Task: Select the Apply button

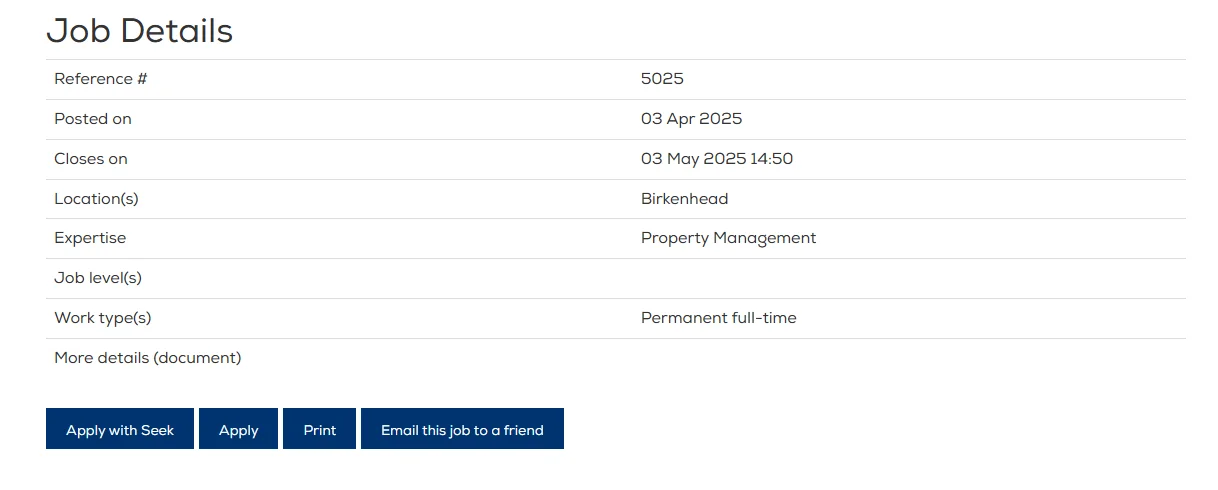Action: 238,429
